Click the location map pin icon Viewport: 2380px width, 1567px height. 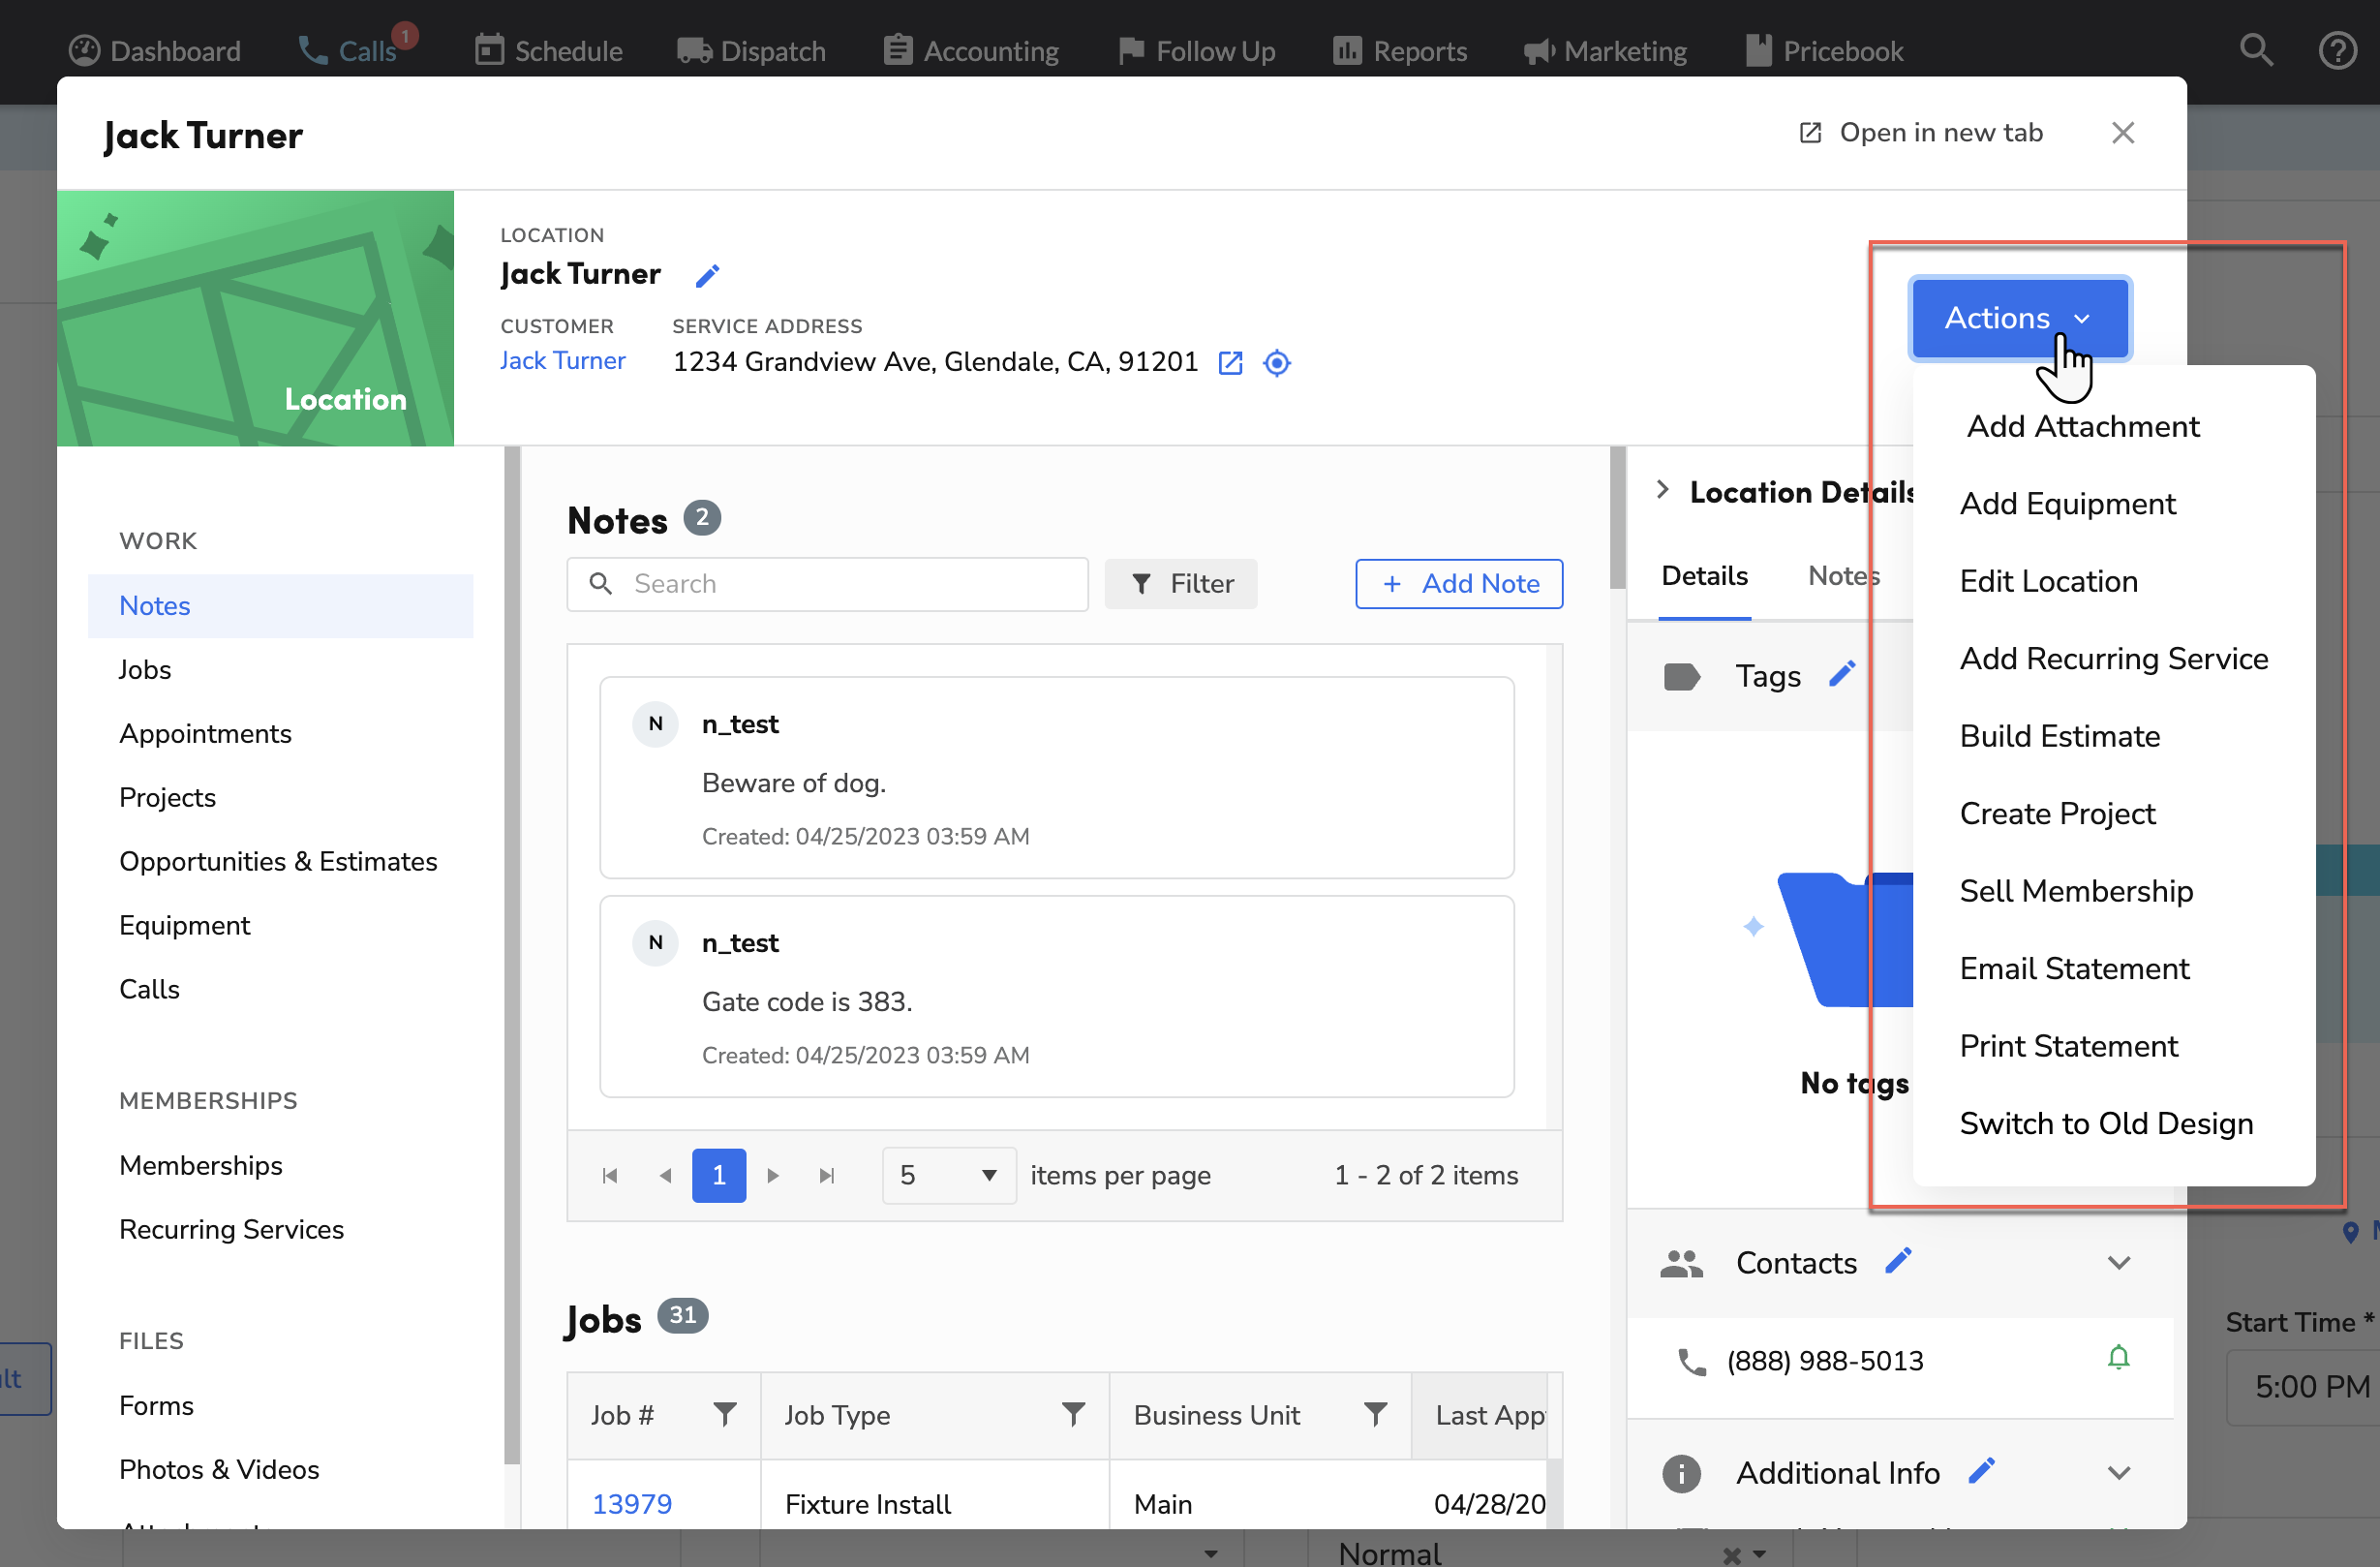1276,362
